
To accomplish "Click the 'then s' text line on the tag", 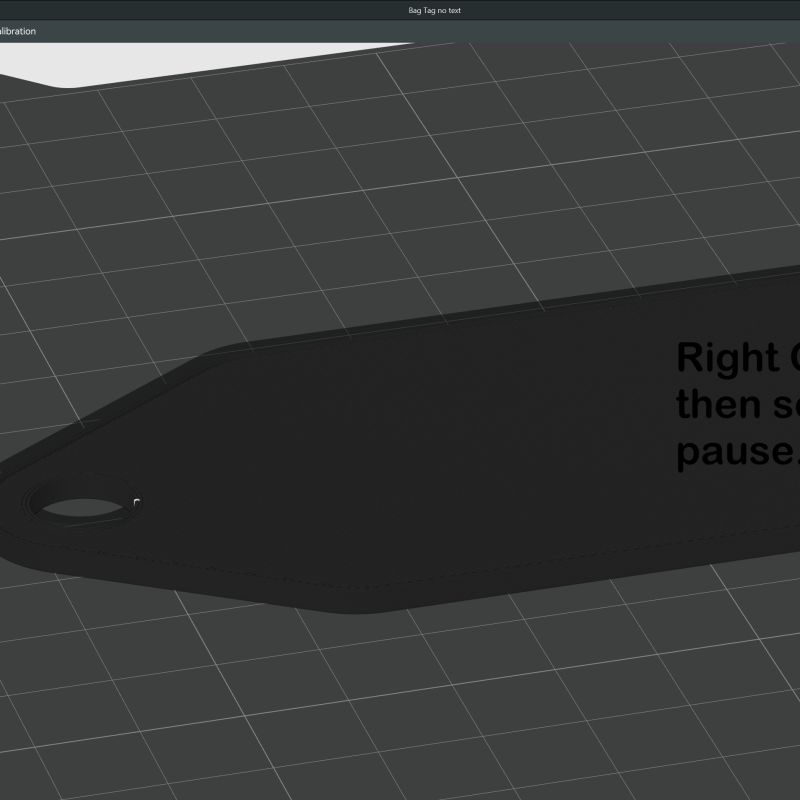I will click(738, 405).
